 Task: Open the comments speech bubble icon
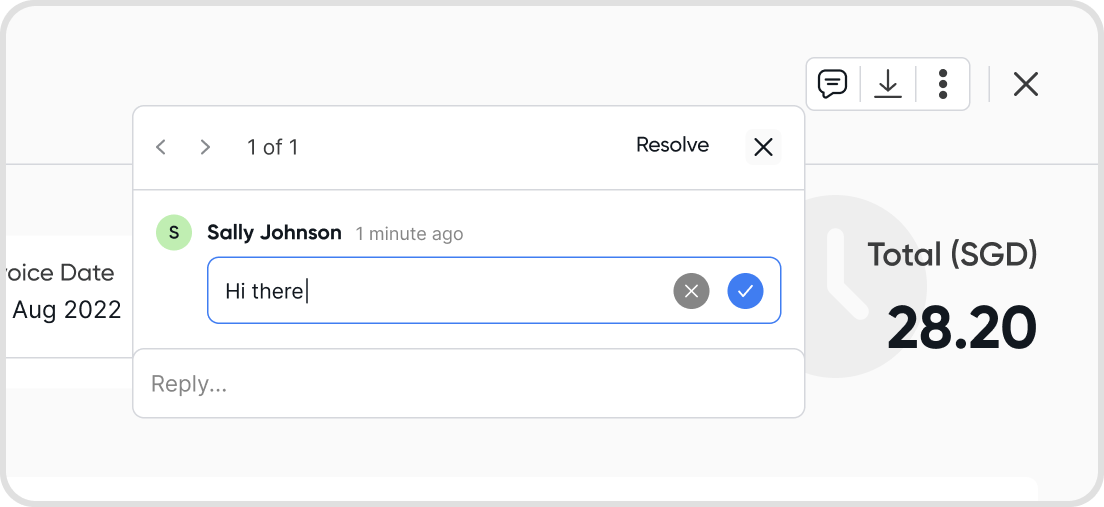click(832, 84)
